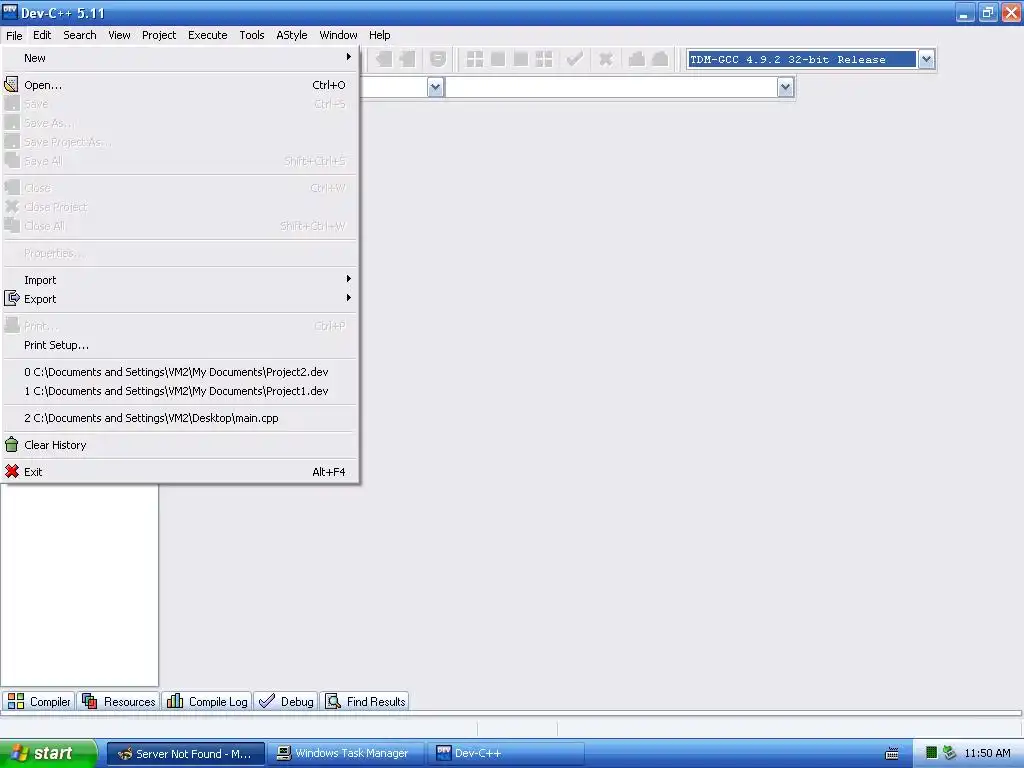Select Exit from the File menu

click(x=180, y=472)
